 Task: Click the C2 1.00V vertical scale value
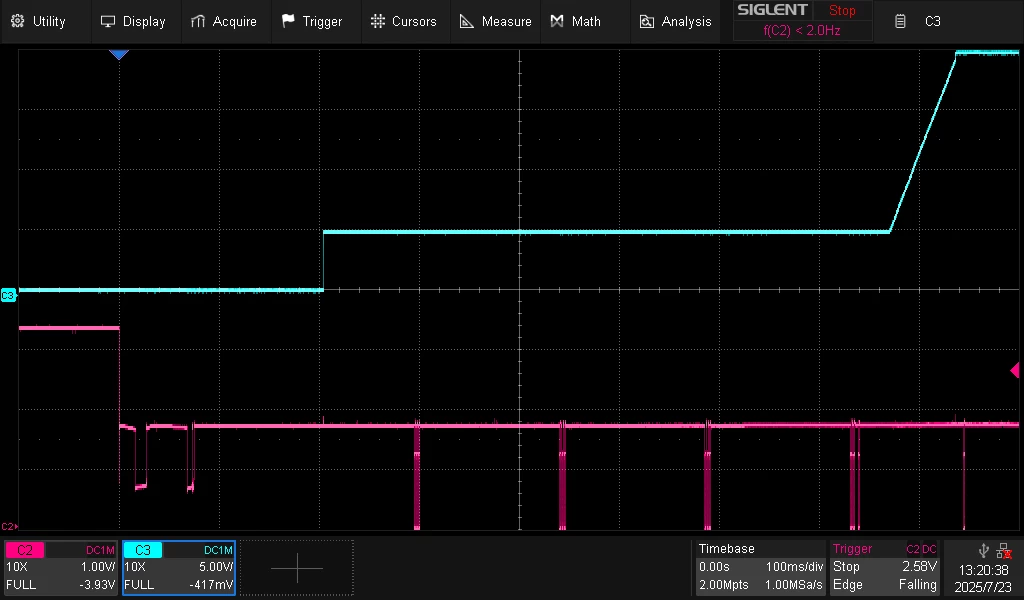[x=98, y=567]
